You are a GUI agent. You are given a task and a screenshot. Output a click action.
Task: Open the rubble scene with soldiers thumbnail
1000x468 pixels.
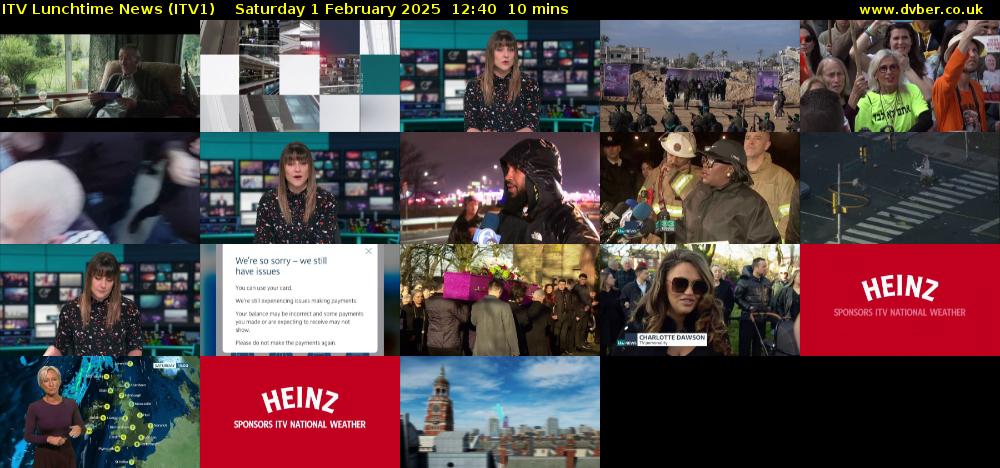(x=700, y=76)
